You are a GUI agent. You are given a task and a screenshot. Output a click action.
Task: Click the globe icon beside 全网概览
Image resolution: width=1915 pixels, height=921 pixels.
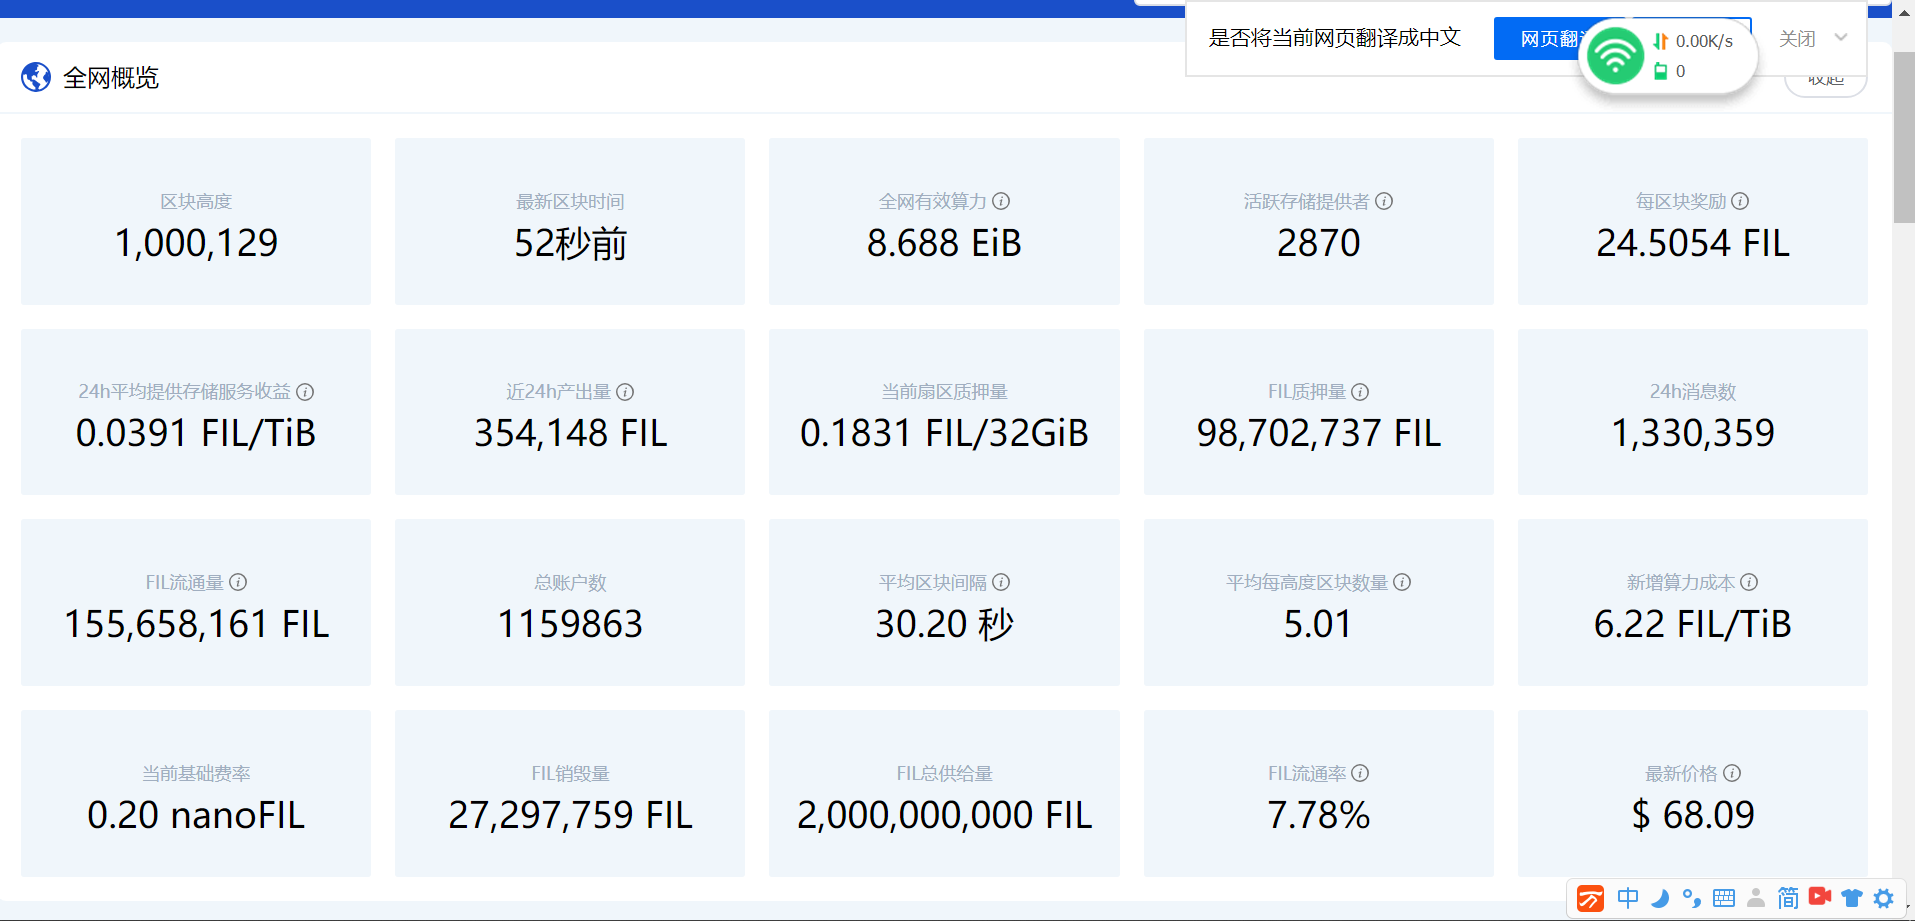point(36,77)
